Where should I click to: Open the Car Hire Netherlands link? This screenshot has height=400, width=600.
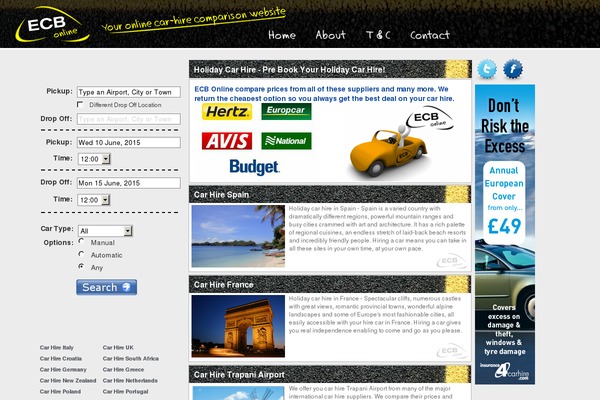(x=130, y=380)
